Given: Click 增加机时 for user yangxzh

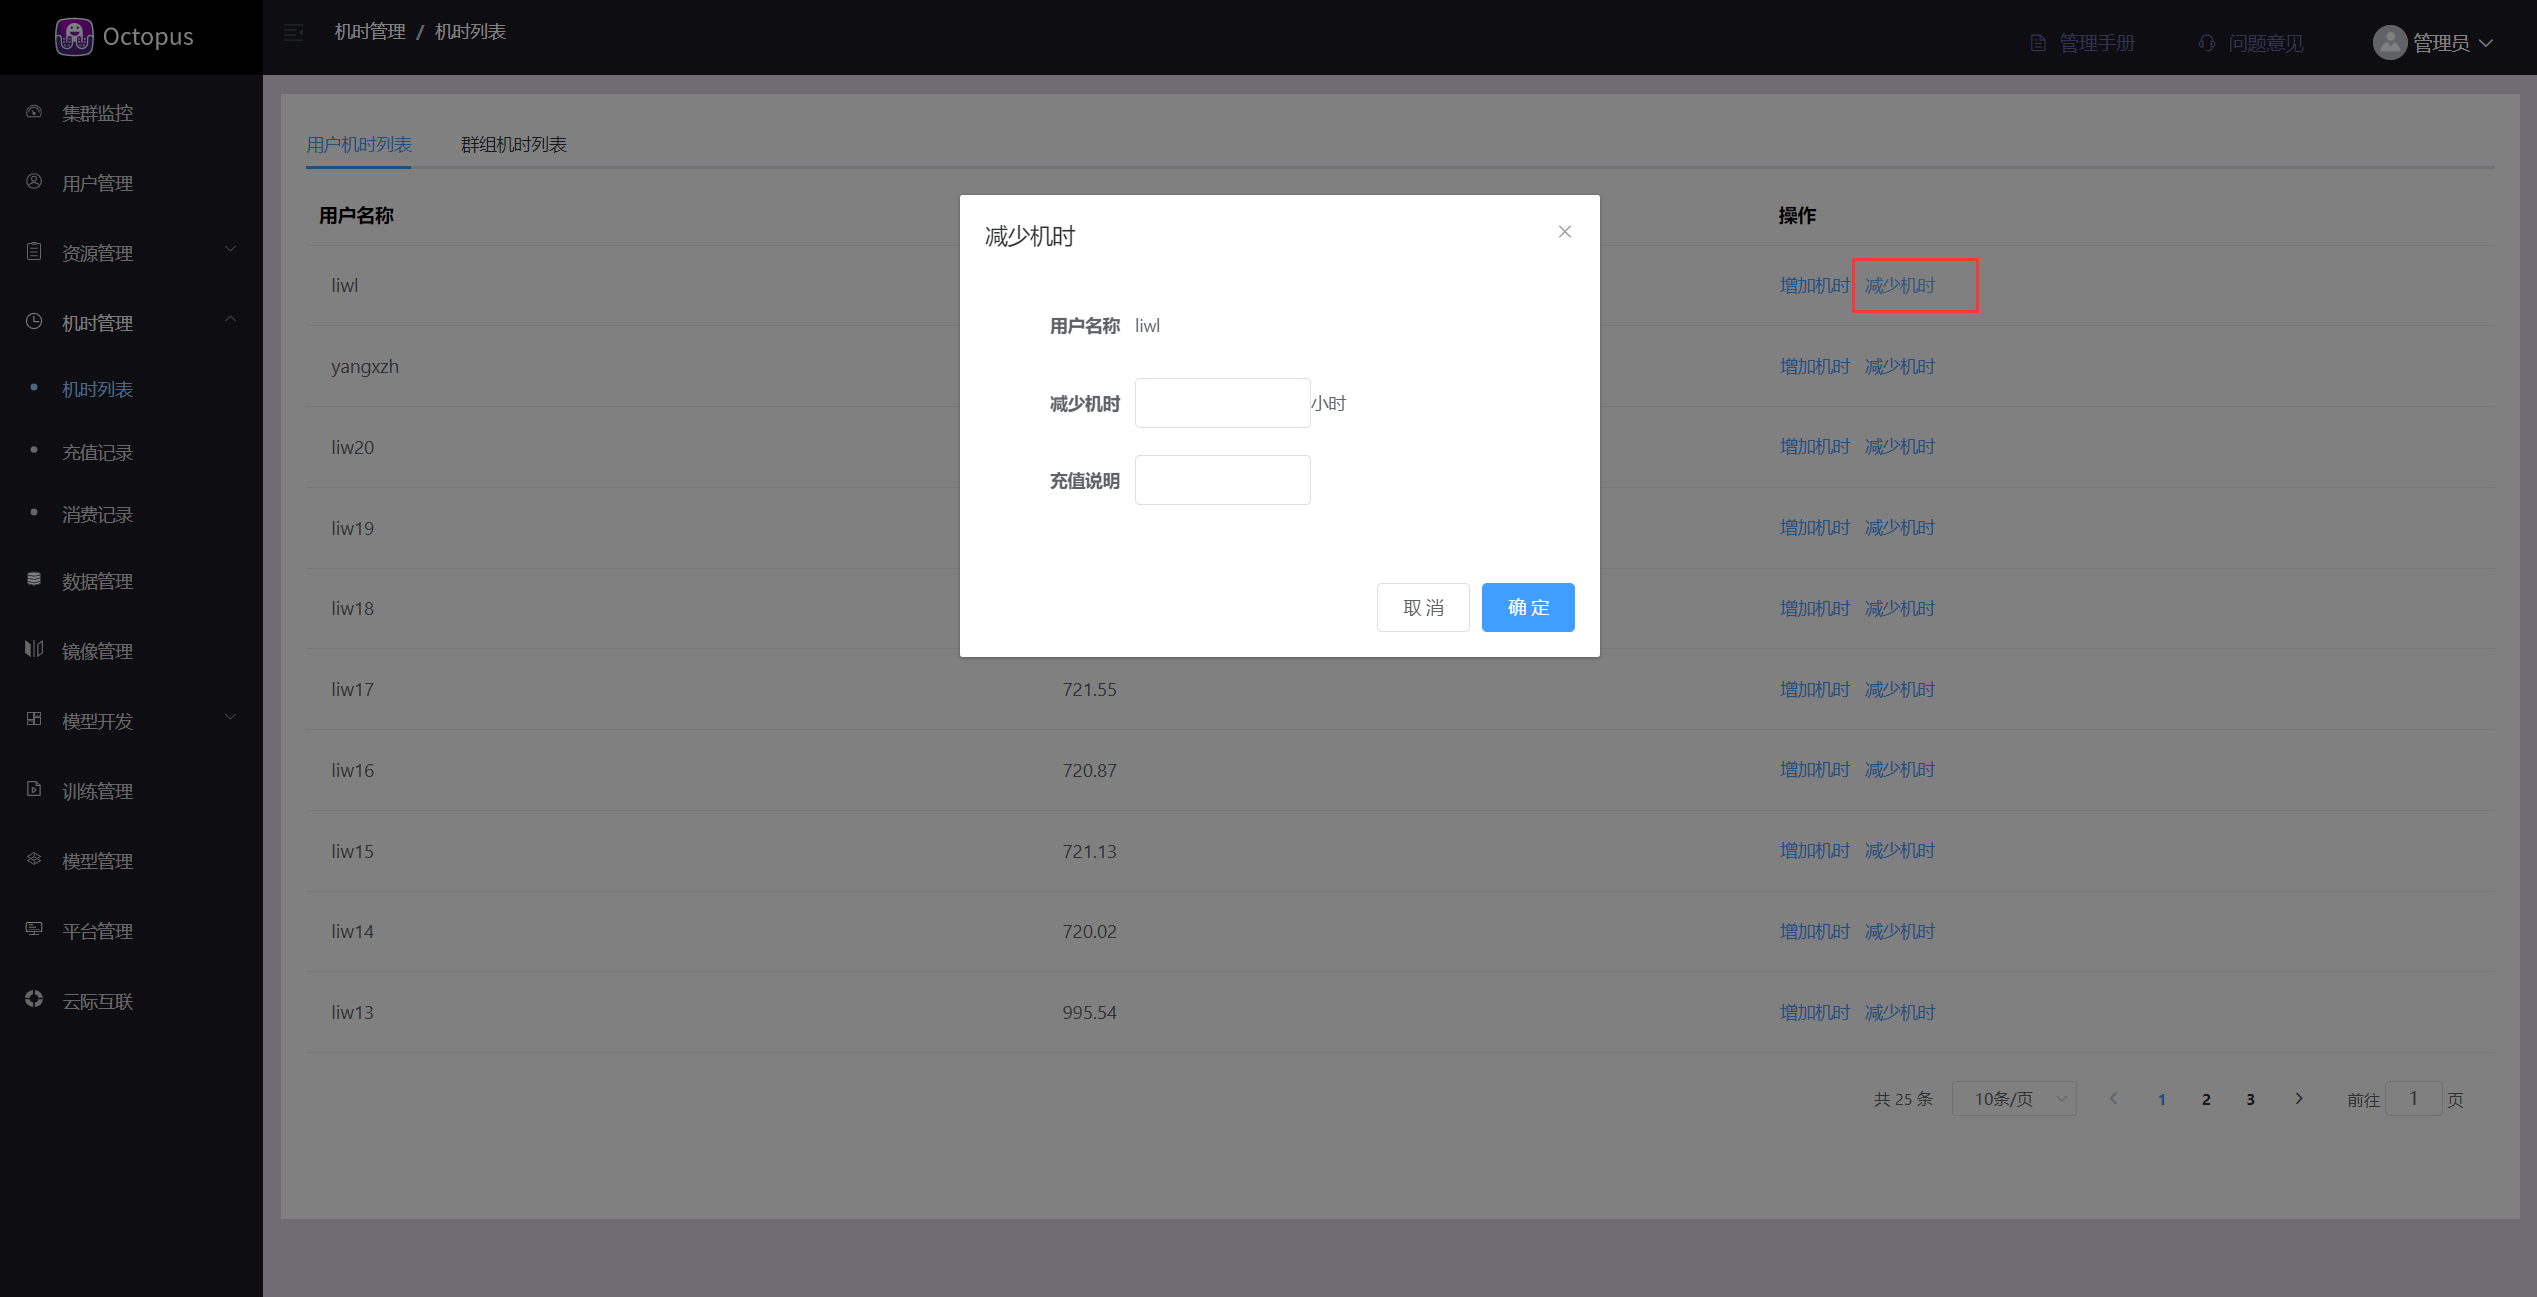Looking at the screenshot, I should 1815,367.
